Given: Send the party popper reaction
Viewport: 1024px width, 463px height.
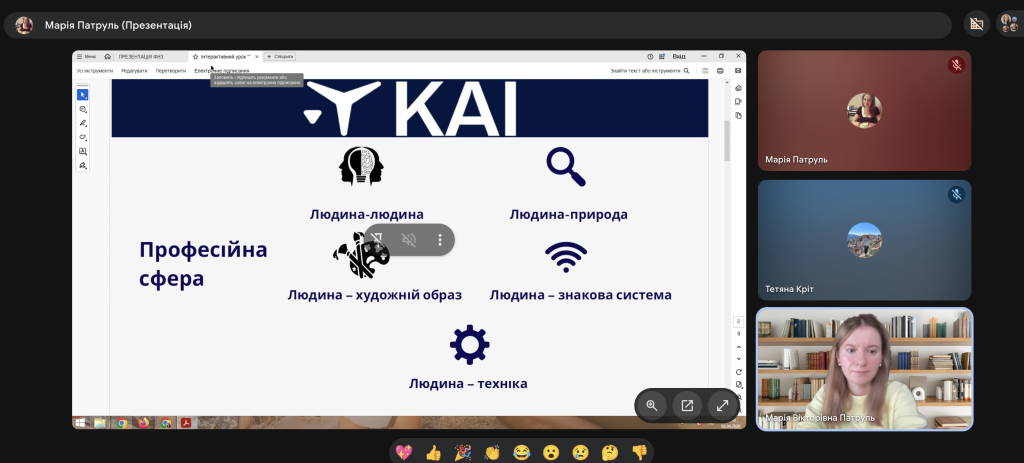Looking at the screenshot, I should click(462, 453).
